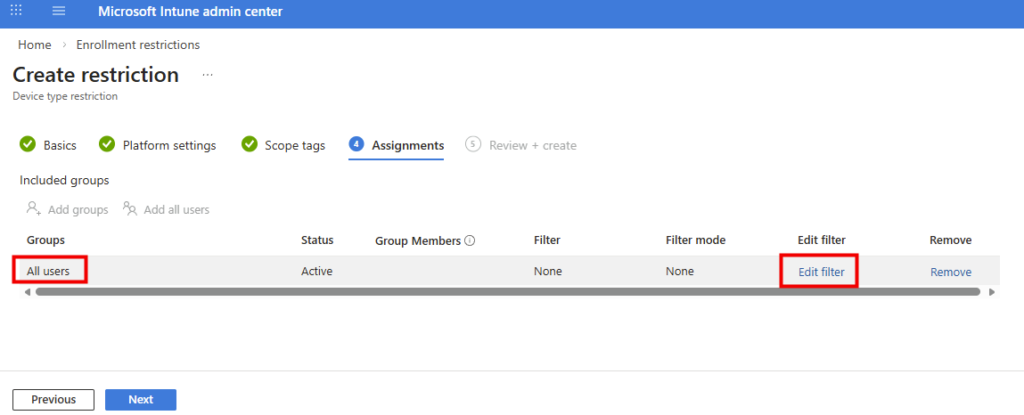Click the scrollbar right arrow
This screenshot has height=415, width=1024.
(992, 292)
